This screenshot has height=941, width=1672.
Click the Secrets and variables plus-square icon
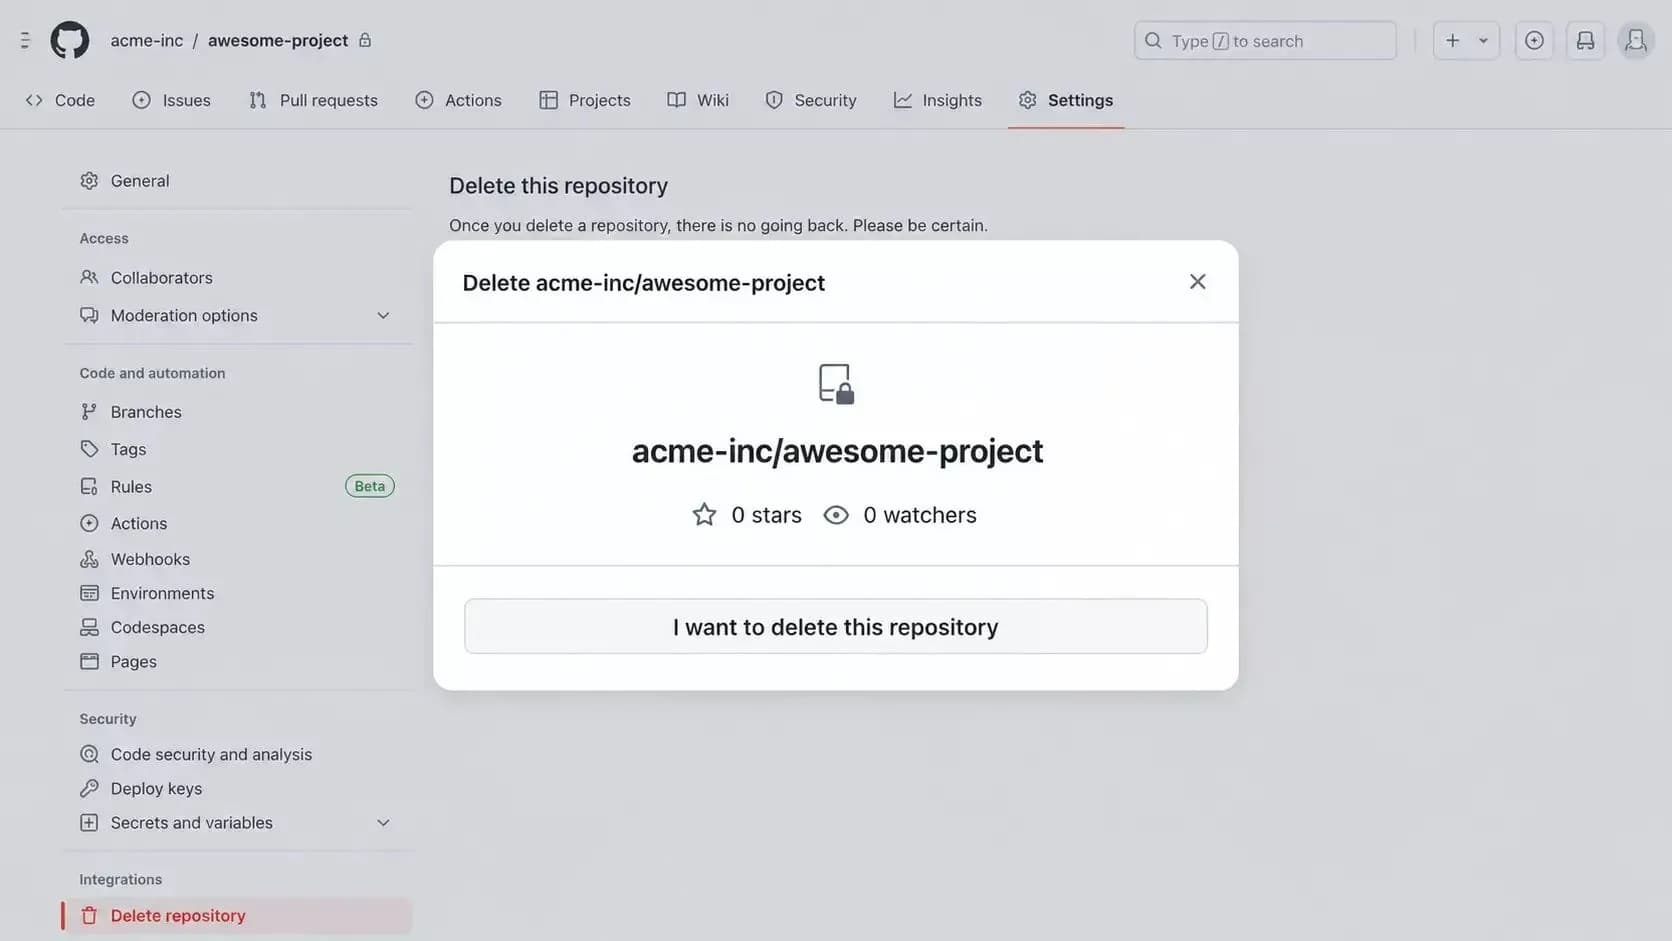coord(89,823)
